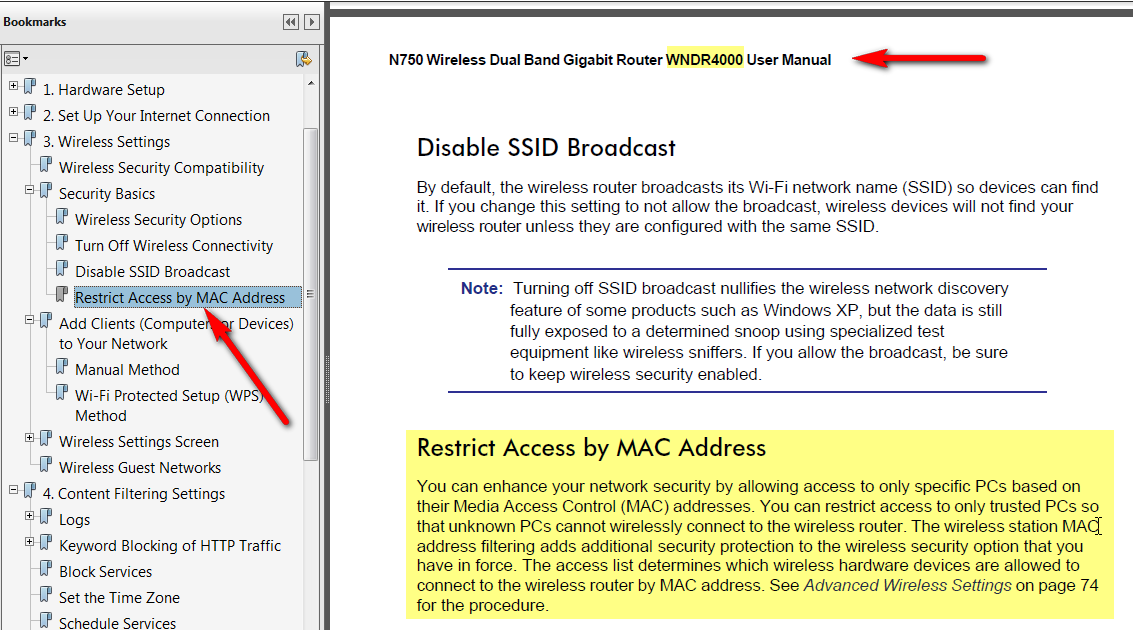Go to Wireless Guest Networks bookmark
The image size is (1133, 630).
point(140,467)
